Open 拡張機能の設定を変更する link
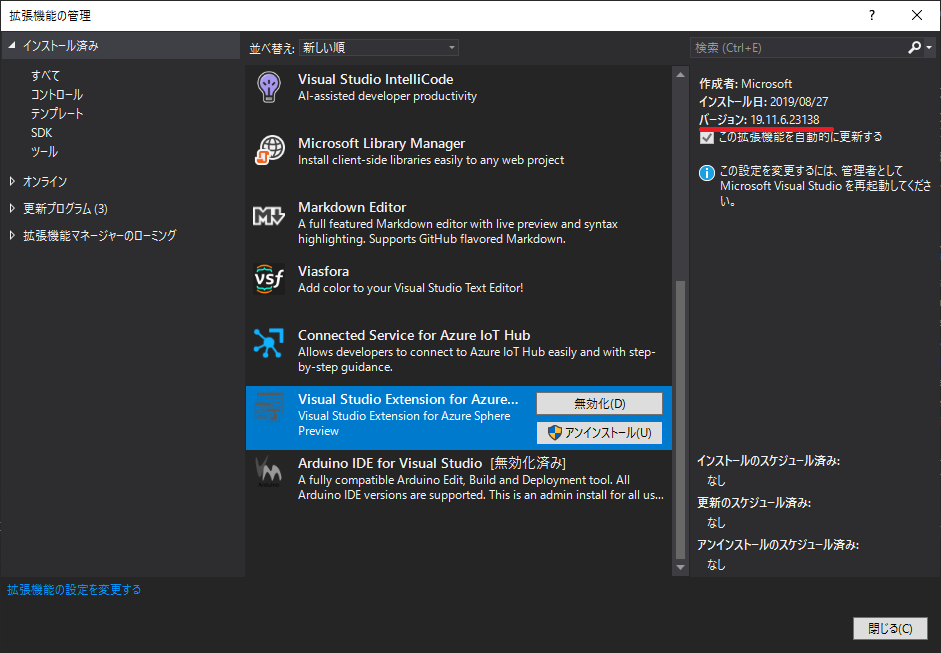This screenshot has height=653, width=941. tap(74, 589)
